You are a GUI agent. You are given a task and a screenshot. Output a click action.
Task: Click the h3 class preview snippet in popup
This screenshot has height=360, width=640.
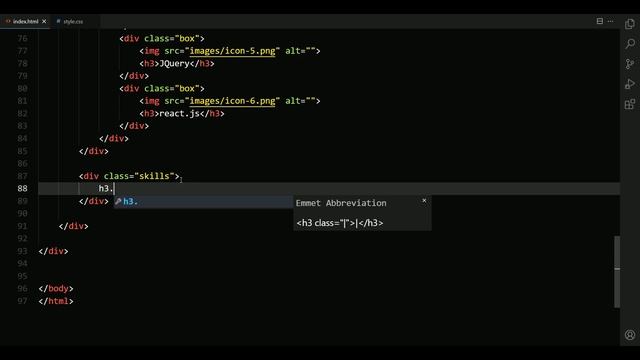tap(340, 223)
